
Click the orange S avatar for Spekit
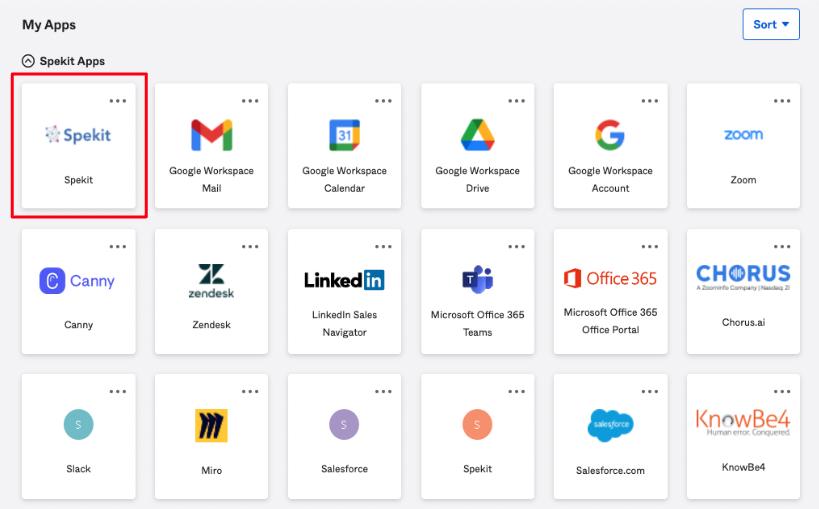click(477, 424)
